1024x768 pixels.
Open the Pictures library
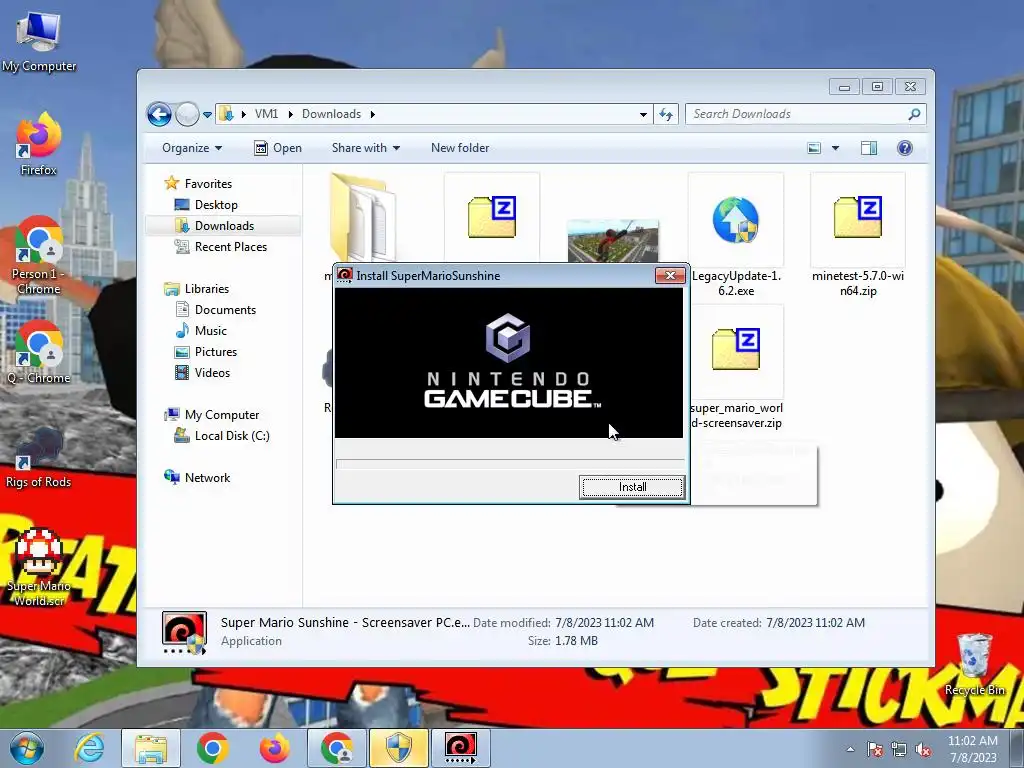(x=206, y=351)
